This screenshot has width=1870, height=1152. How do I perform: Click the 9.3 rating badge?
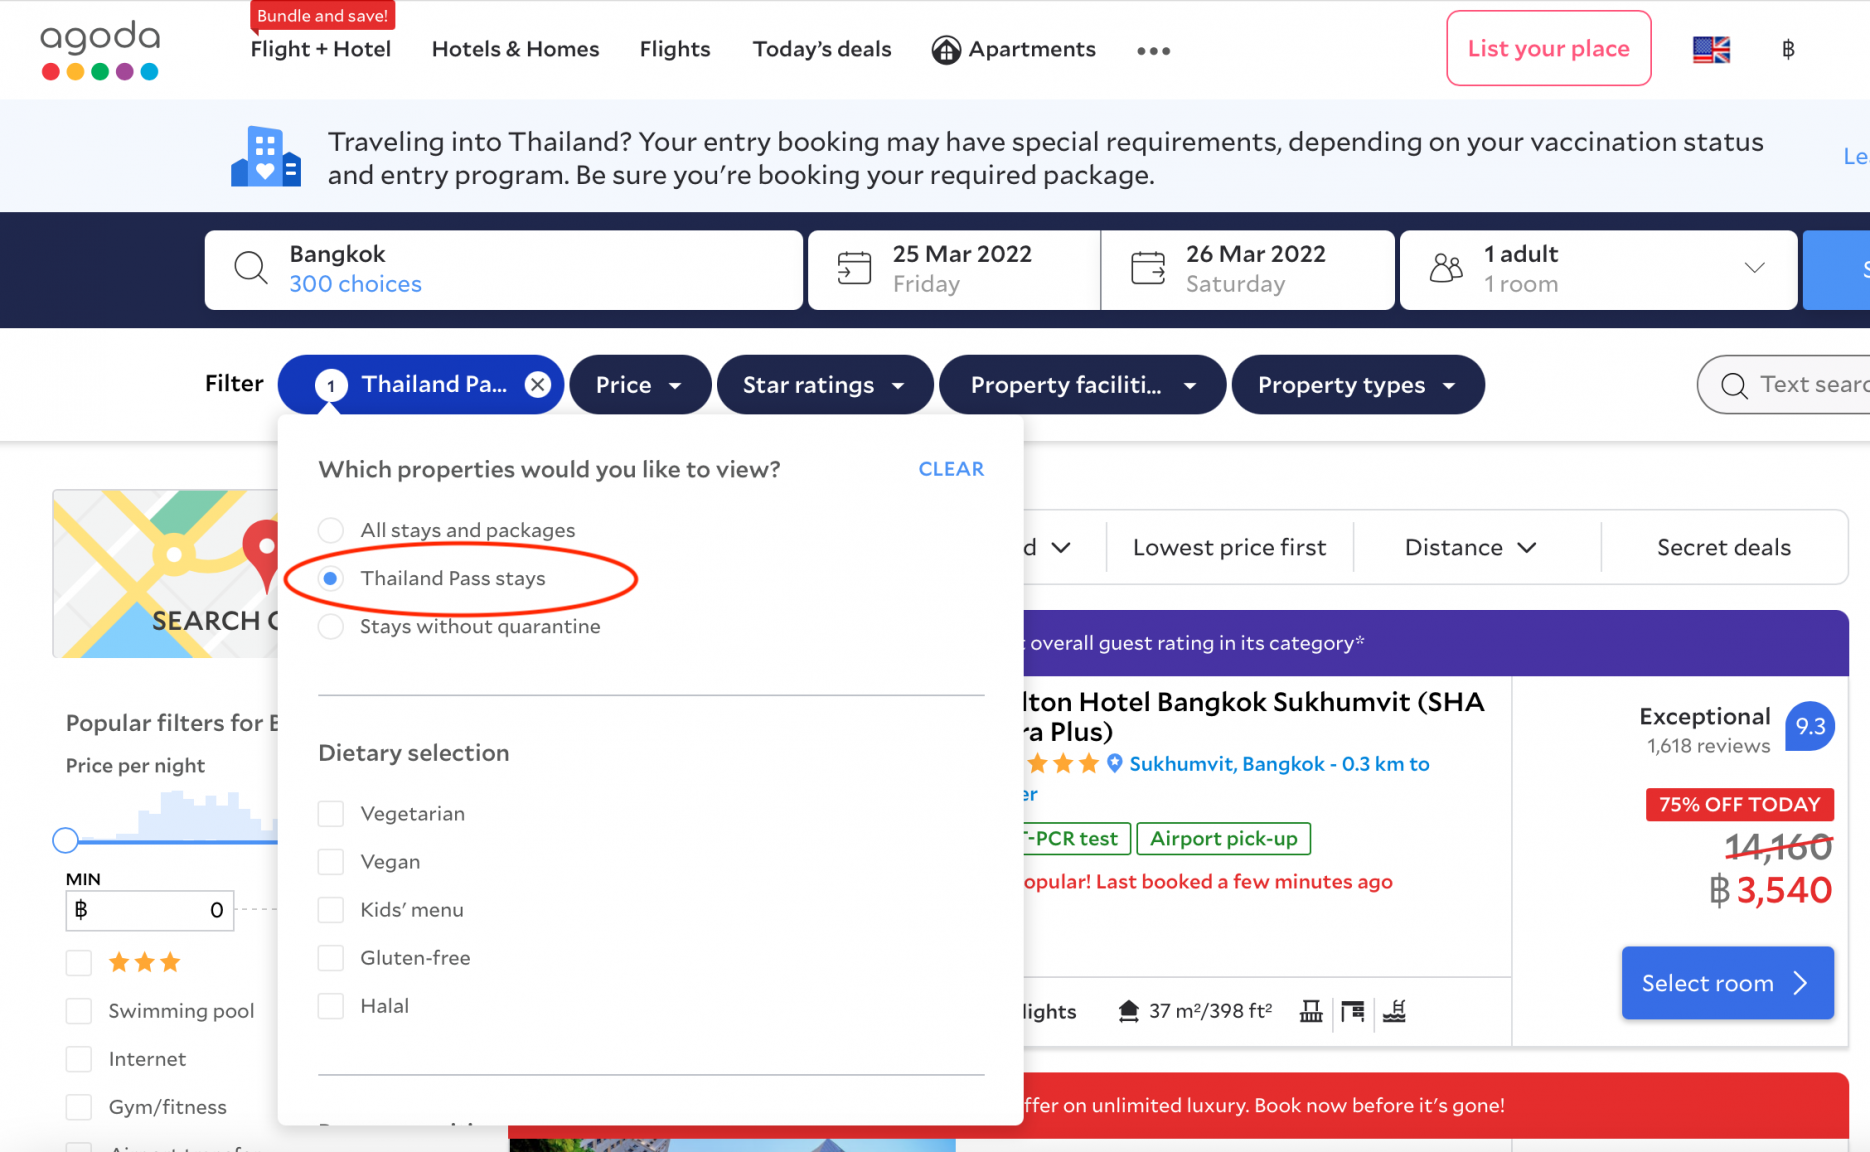pyautogui.click(x=1810, y=727)
